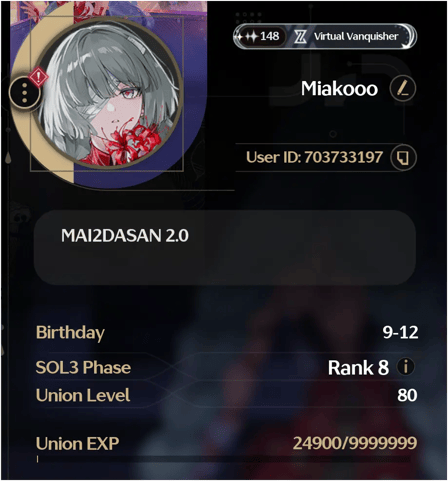
Task: Select the Birthday 9-12 value
Action: [x=400, y=332]
